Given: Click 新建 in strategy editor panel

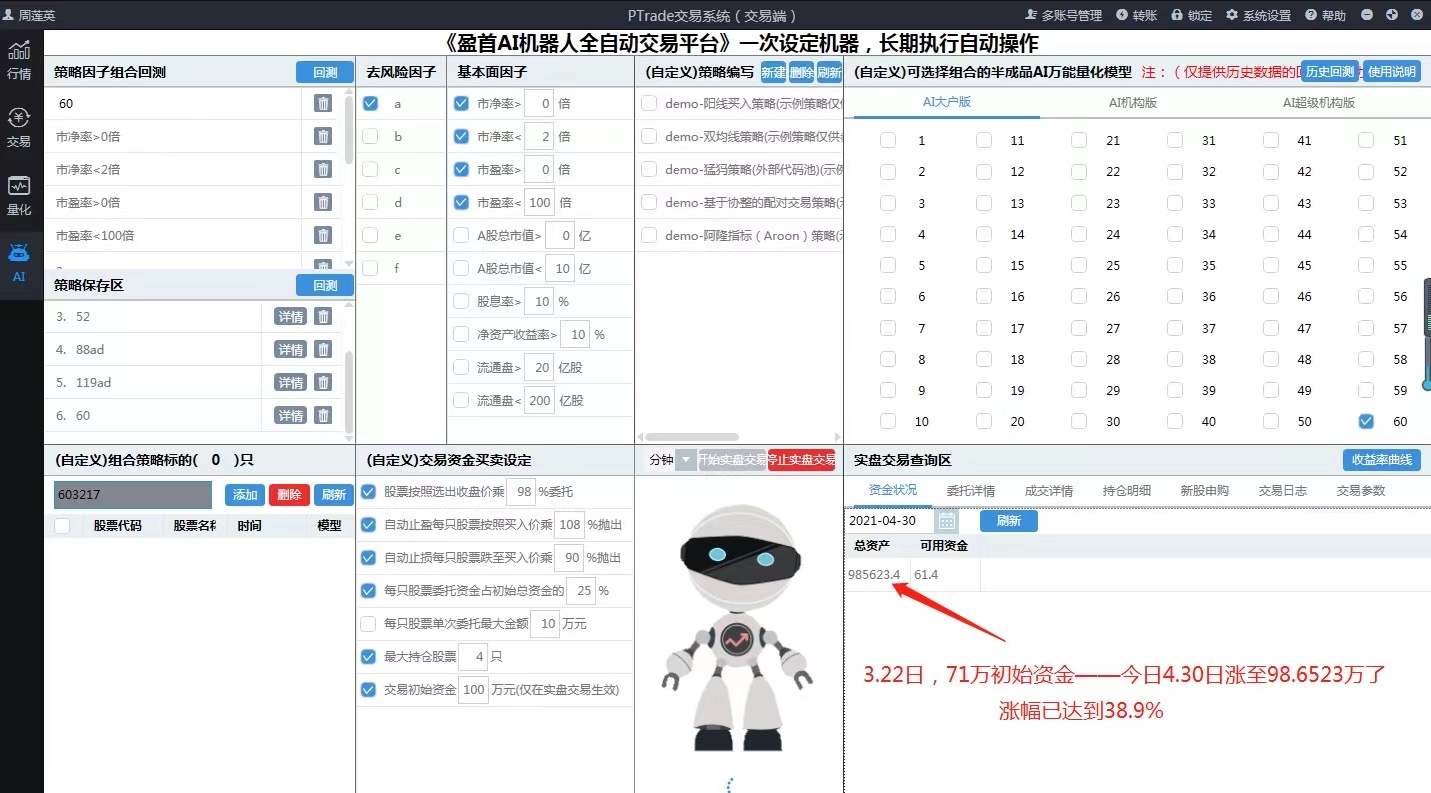Looking at the screenshot, I should [x=773, y=72].
